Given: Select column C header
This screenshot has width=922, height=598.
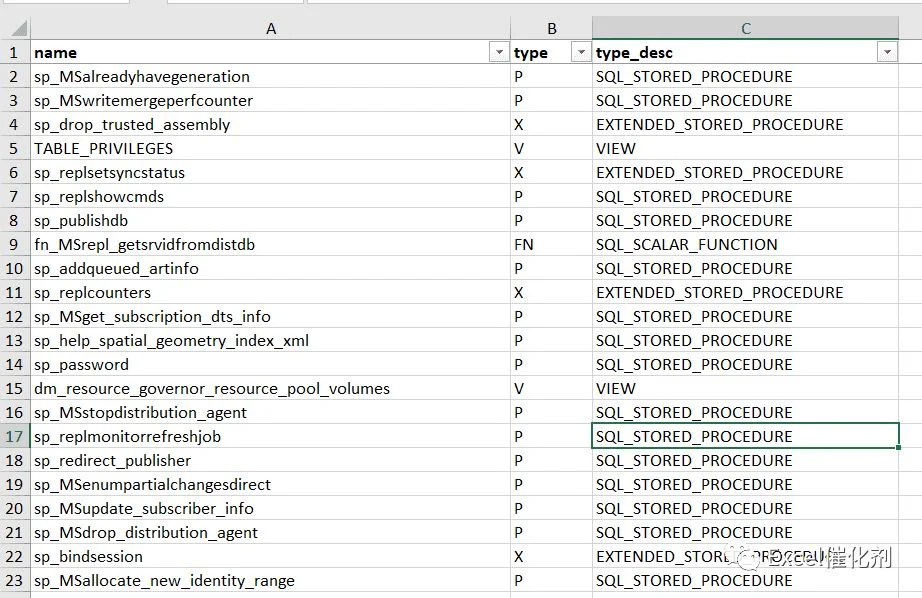Looking at the screenshot, I should point(746,28).
